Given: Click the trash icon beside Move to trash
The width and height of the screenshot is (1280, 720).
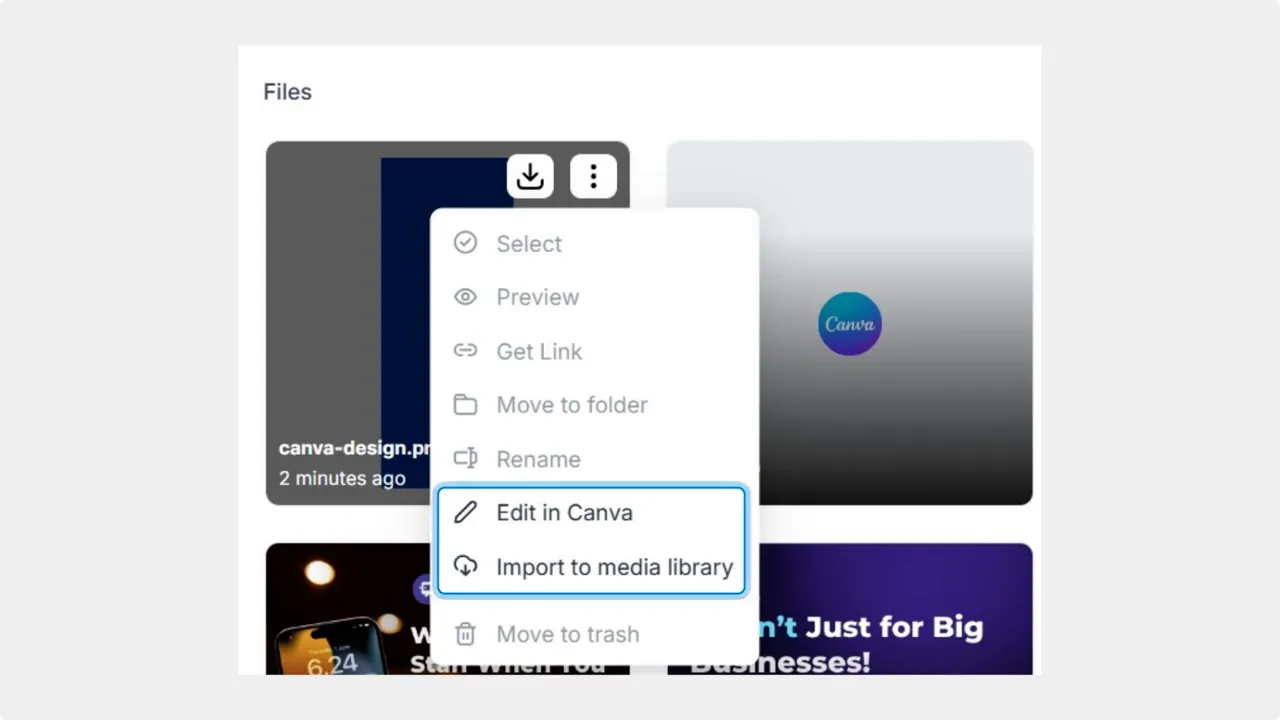Looking at the screenshot, I should point(465,634).
